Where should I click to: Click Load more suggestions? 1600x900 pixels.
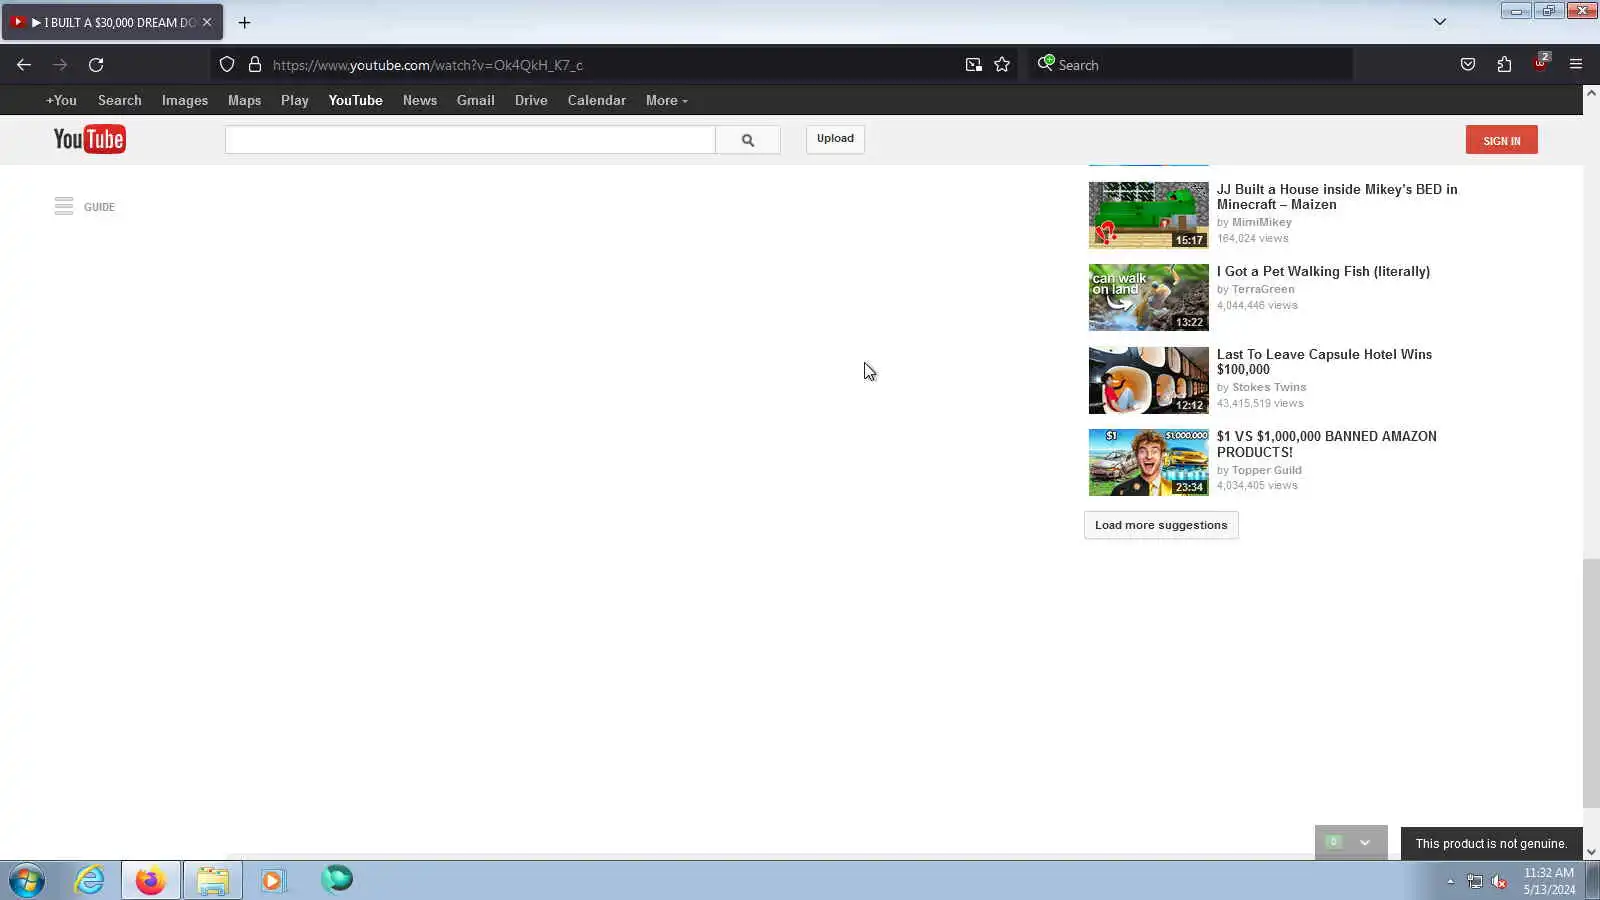(x=1161, y=525)
